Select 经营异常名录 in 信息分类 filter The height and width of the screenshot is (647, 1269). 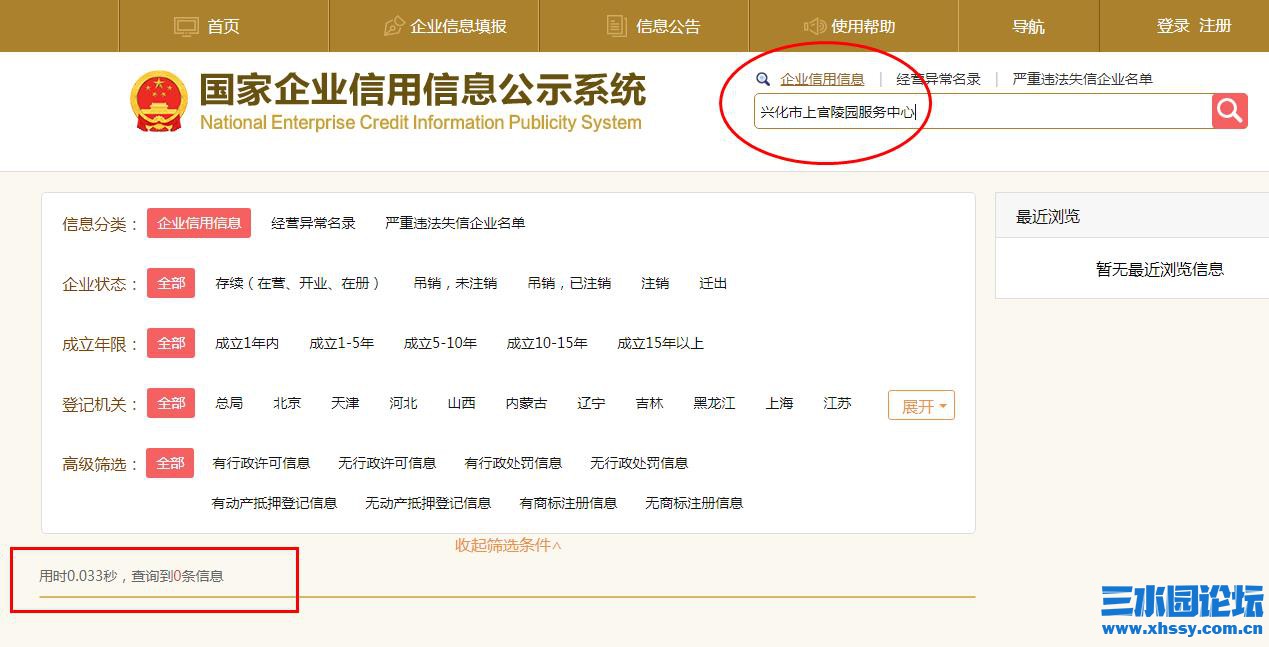[313, 223]
